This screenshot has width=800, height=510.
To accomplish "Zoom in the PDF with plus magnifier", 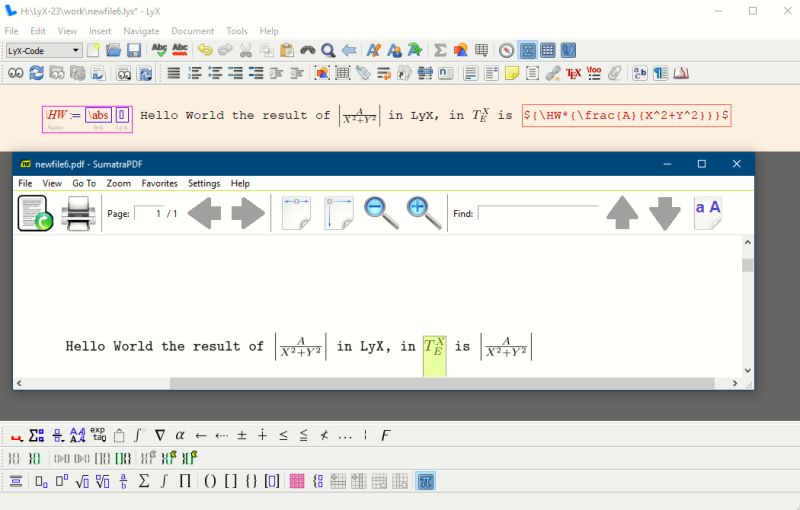I will click(424, 213).
